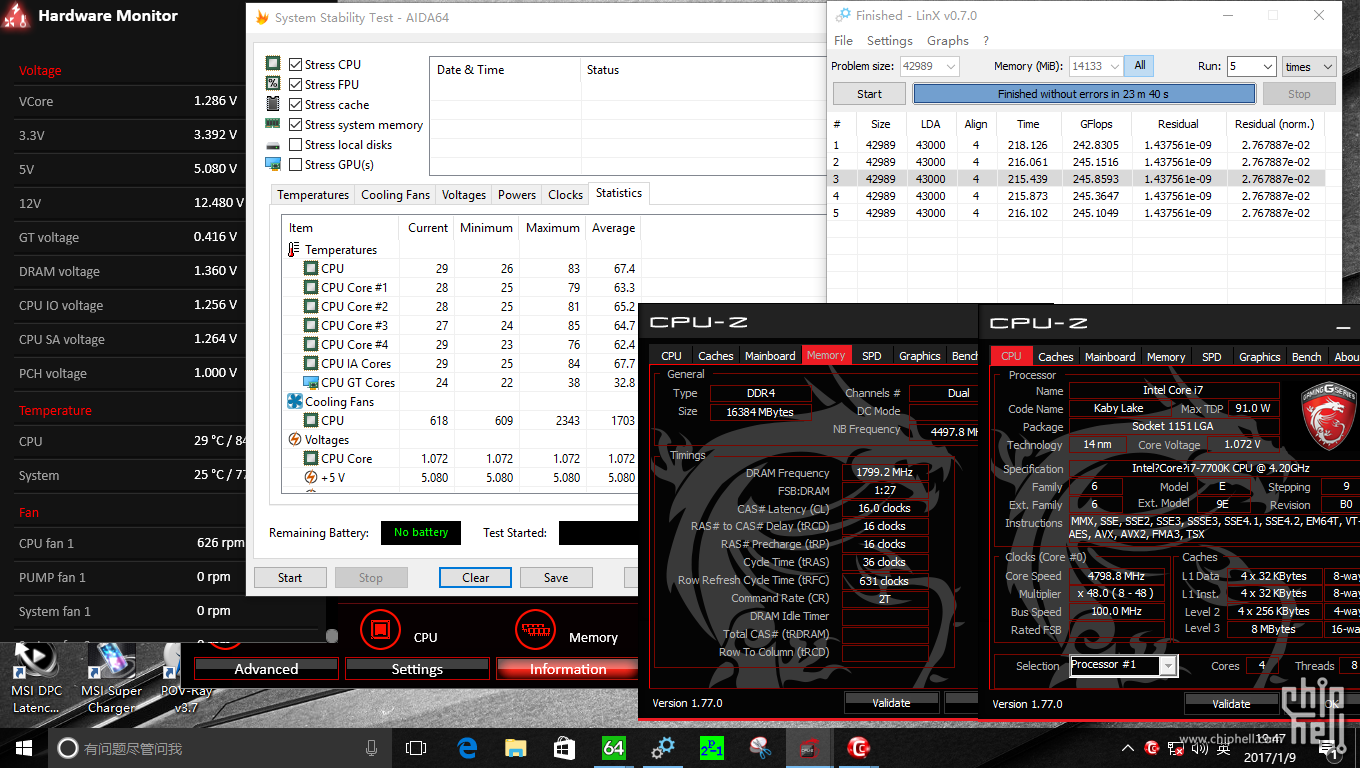This screenshot has width=1360, height=768.
Task: Open the LinX times unit dropdown
Action: point(1309,66)
